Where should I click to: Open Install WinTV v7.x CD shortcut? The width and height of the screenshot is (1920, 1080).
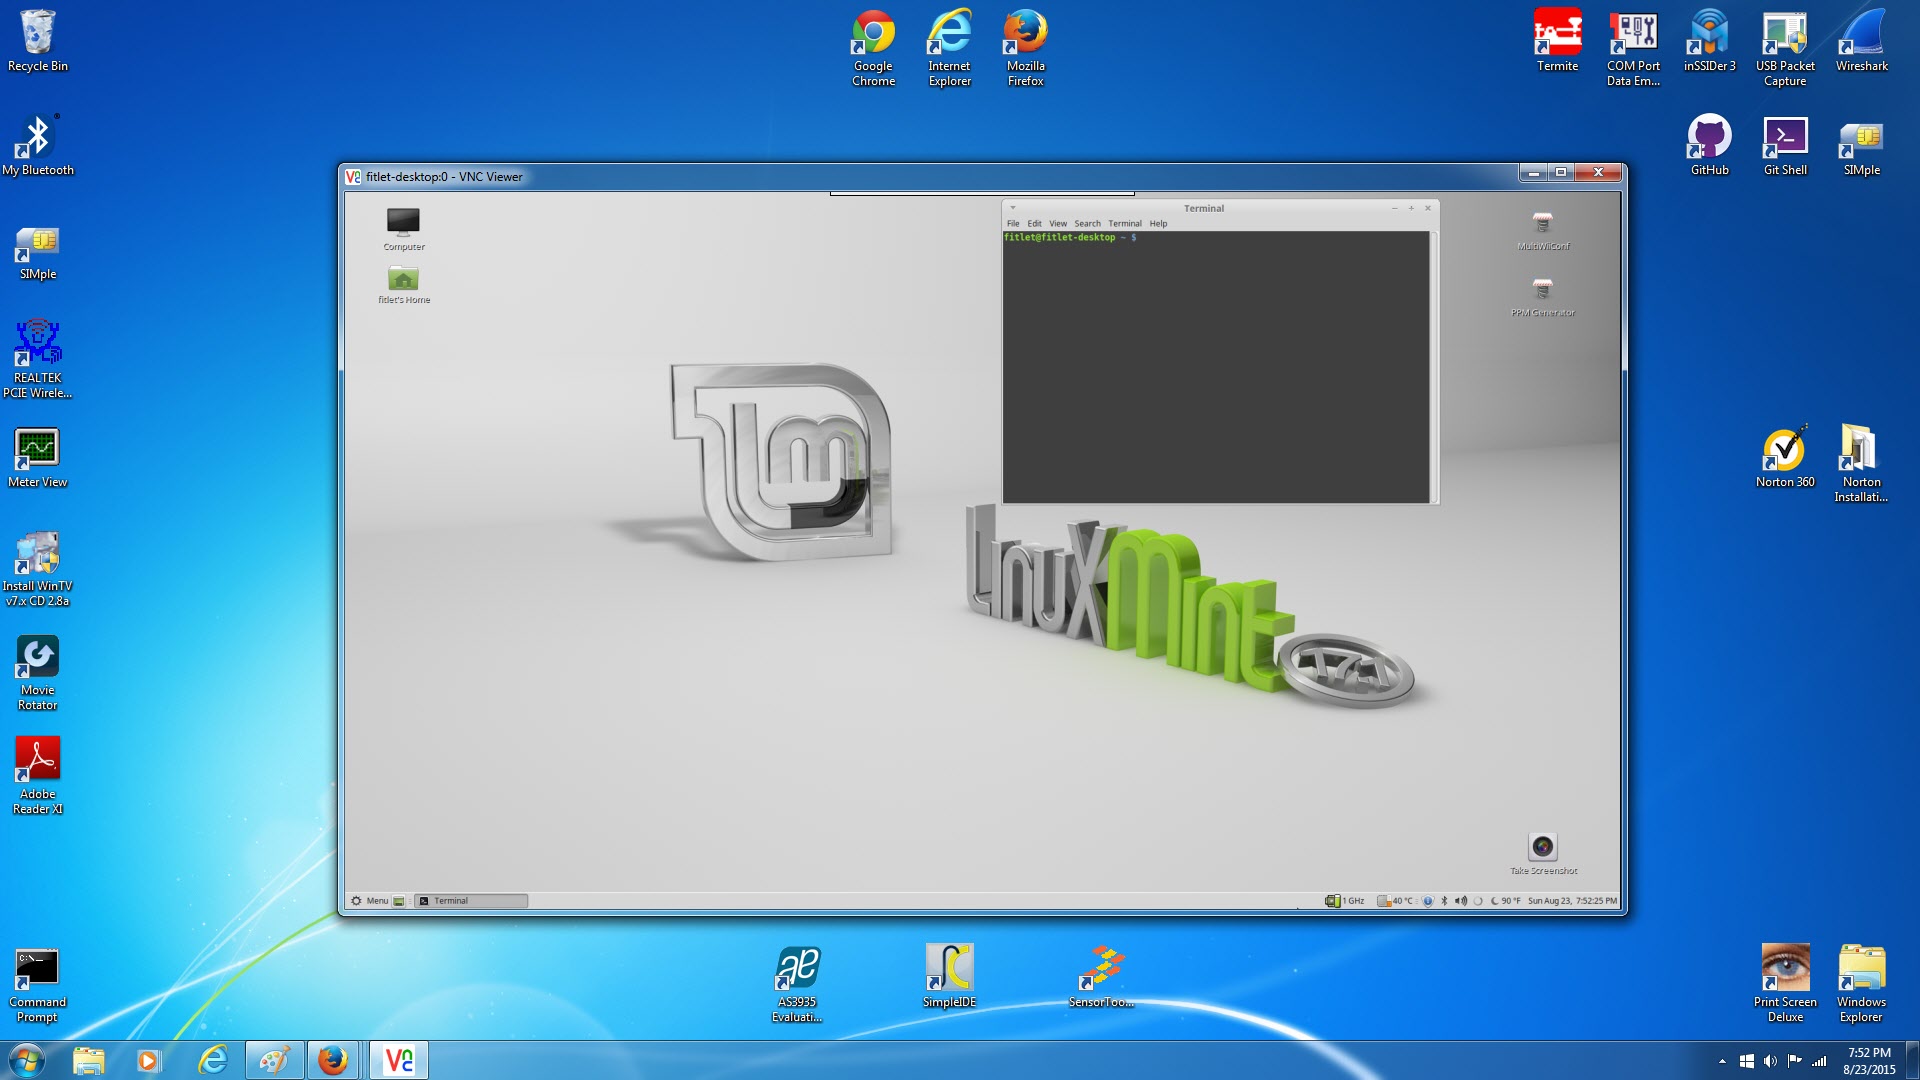point(38,568)
